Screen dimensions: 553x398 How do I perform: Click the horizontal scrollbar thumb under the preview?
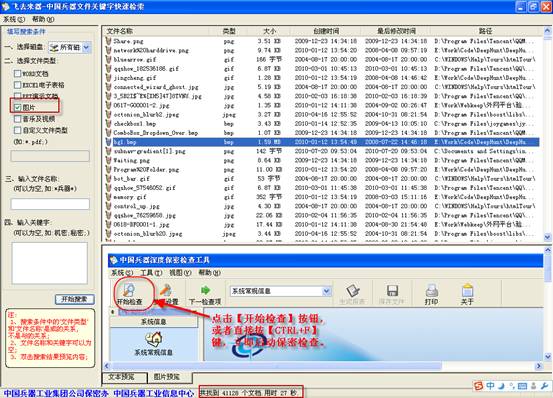click(276, 366)
